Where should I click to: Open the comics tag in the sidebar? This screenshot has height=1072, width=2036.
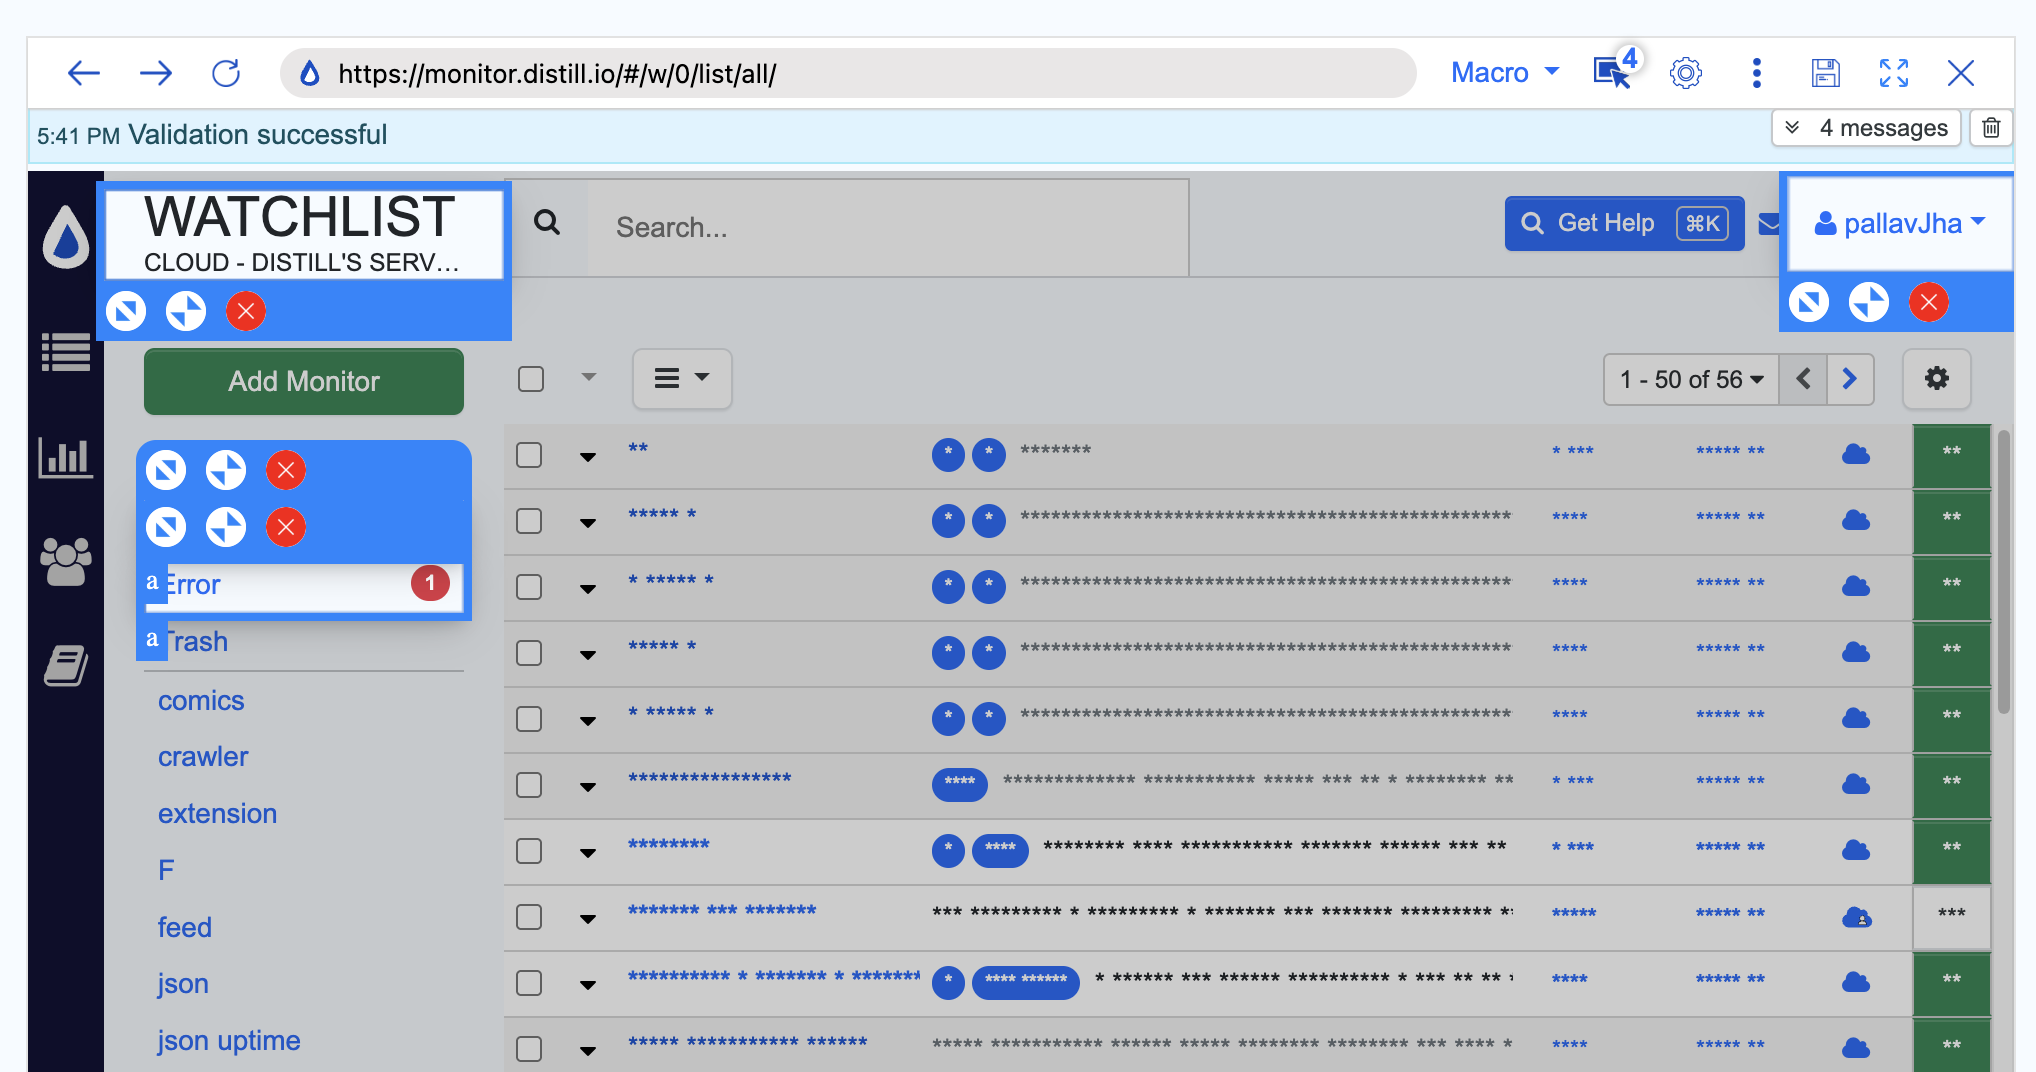point(201,701)
